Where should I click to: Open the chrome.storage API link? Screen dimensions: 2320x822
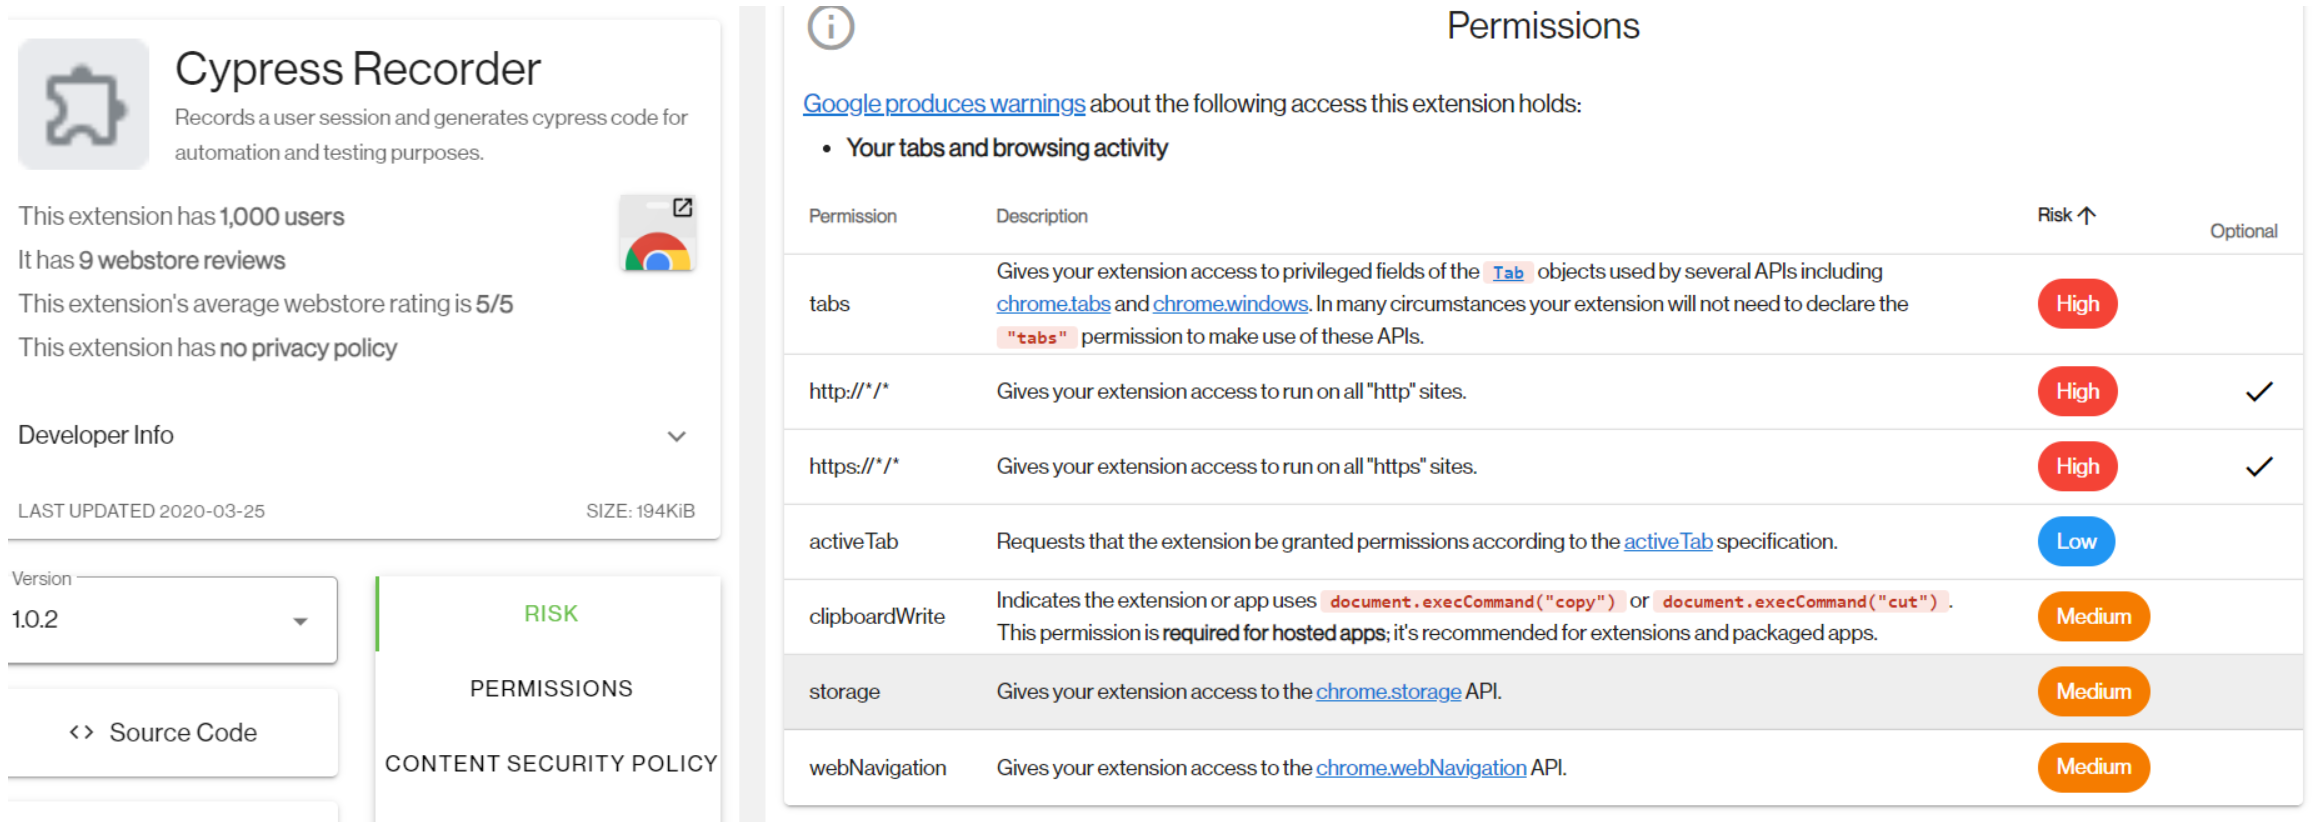pyautogui.click(x=1388, y=691)
